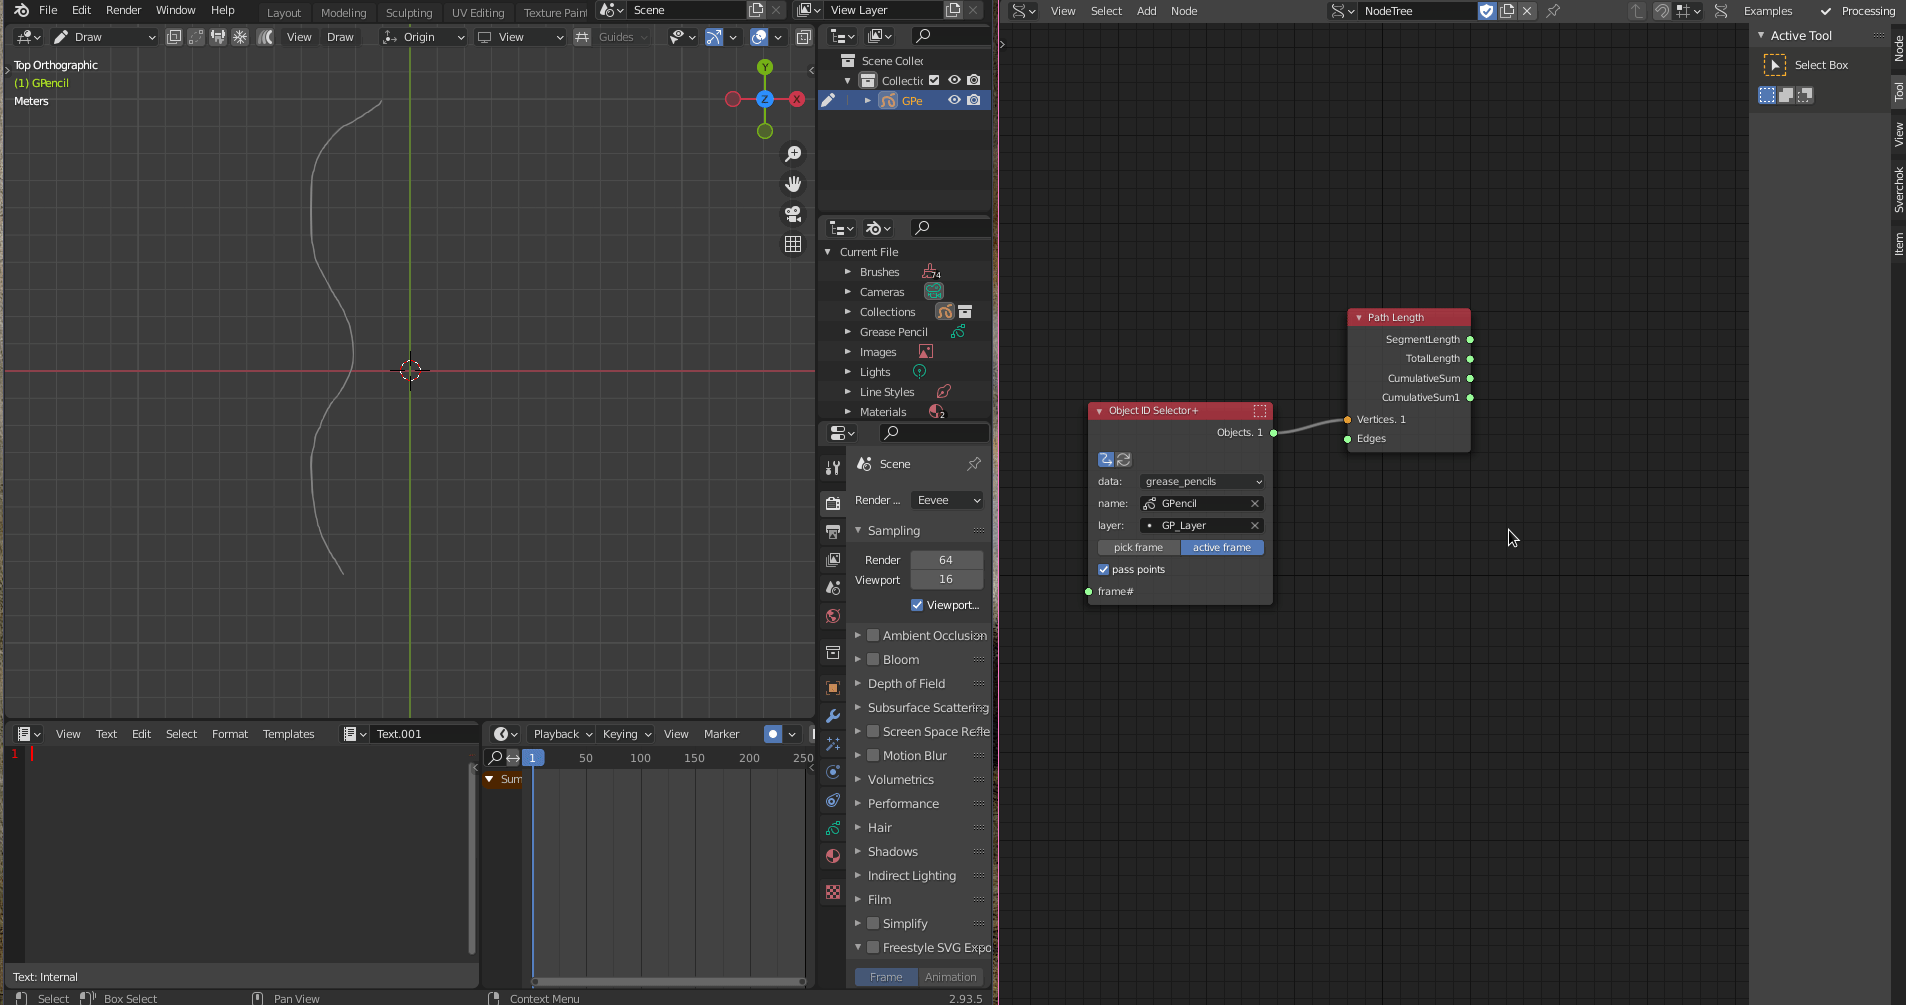
Task: Click the Examples button in node editor header
Action: tap(1768, 11)
